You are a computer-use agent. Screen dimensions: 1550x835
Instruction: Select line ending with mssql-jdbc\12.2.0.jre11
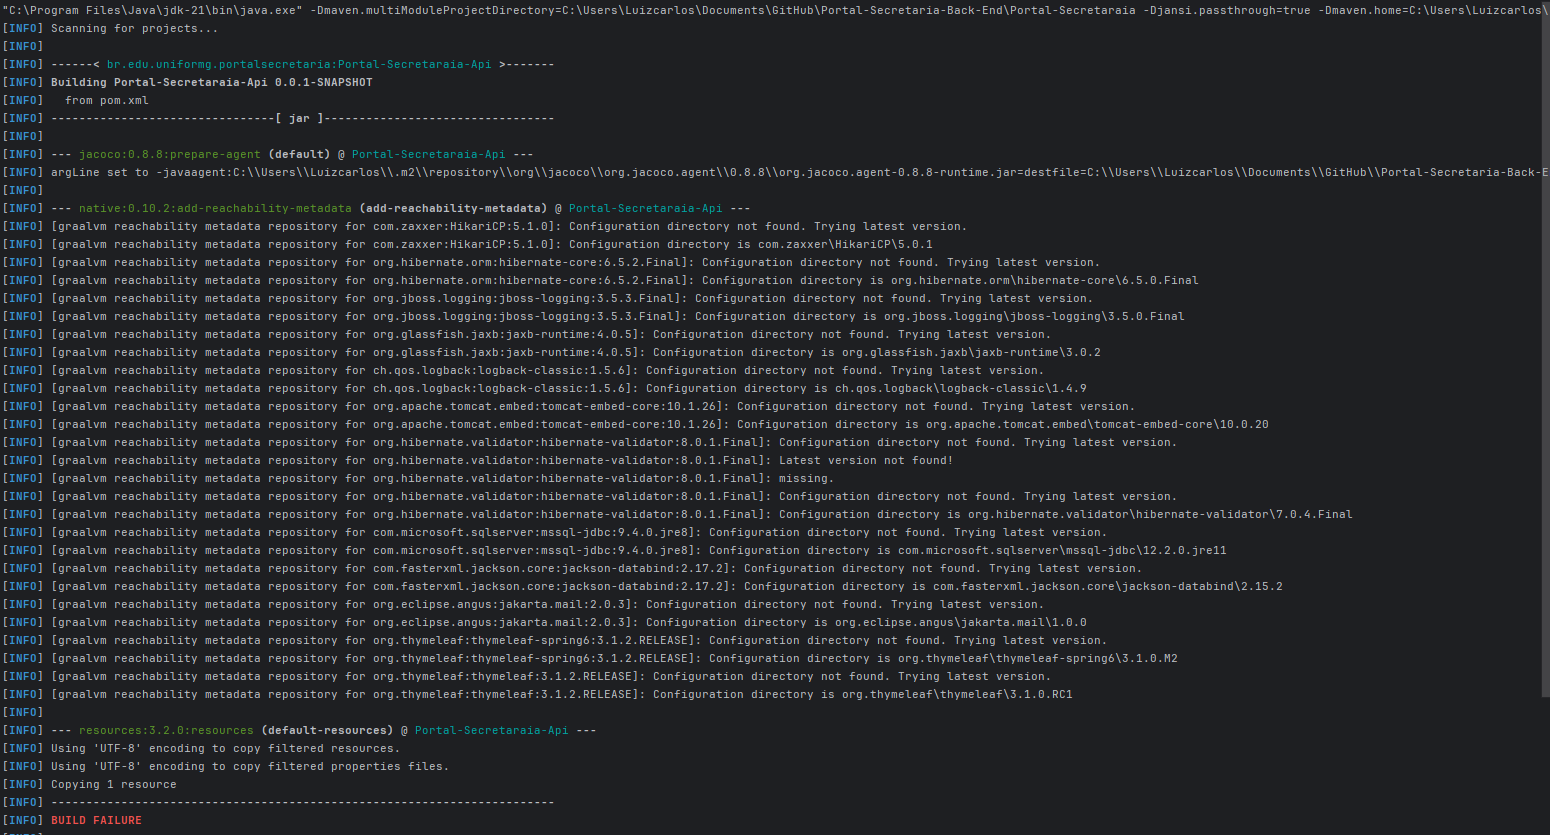pyautogui.click(x=614, y=550)
